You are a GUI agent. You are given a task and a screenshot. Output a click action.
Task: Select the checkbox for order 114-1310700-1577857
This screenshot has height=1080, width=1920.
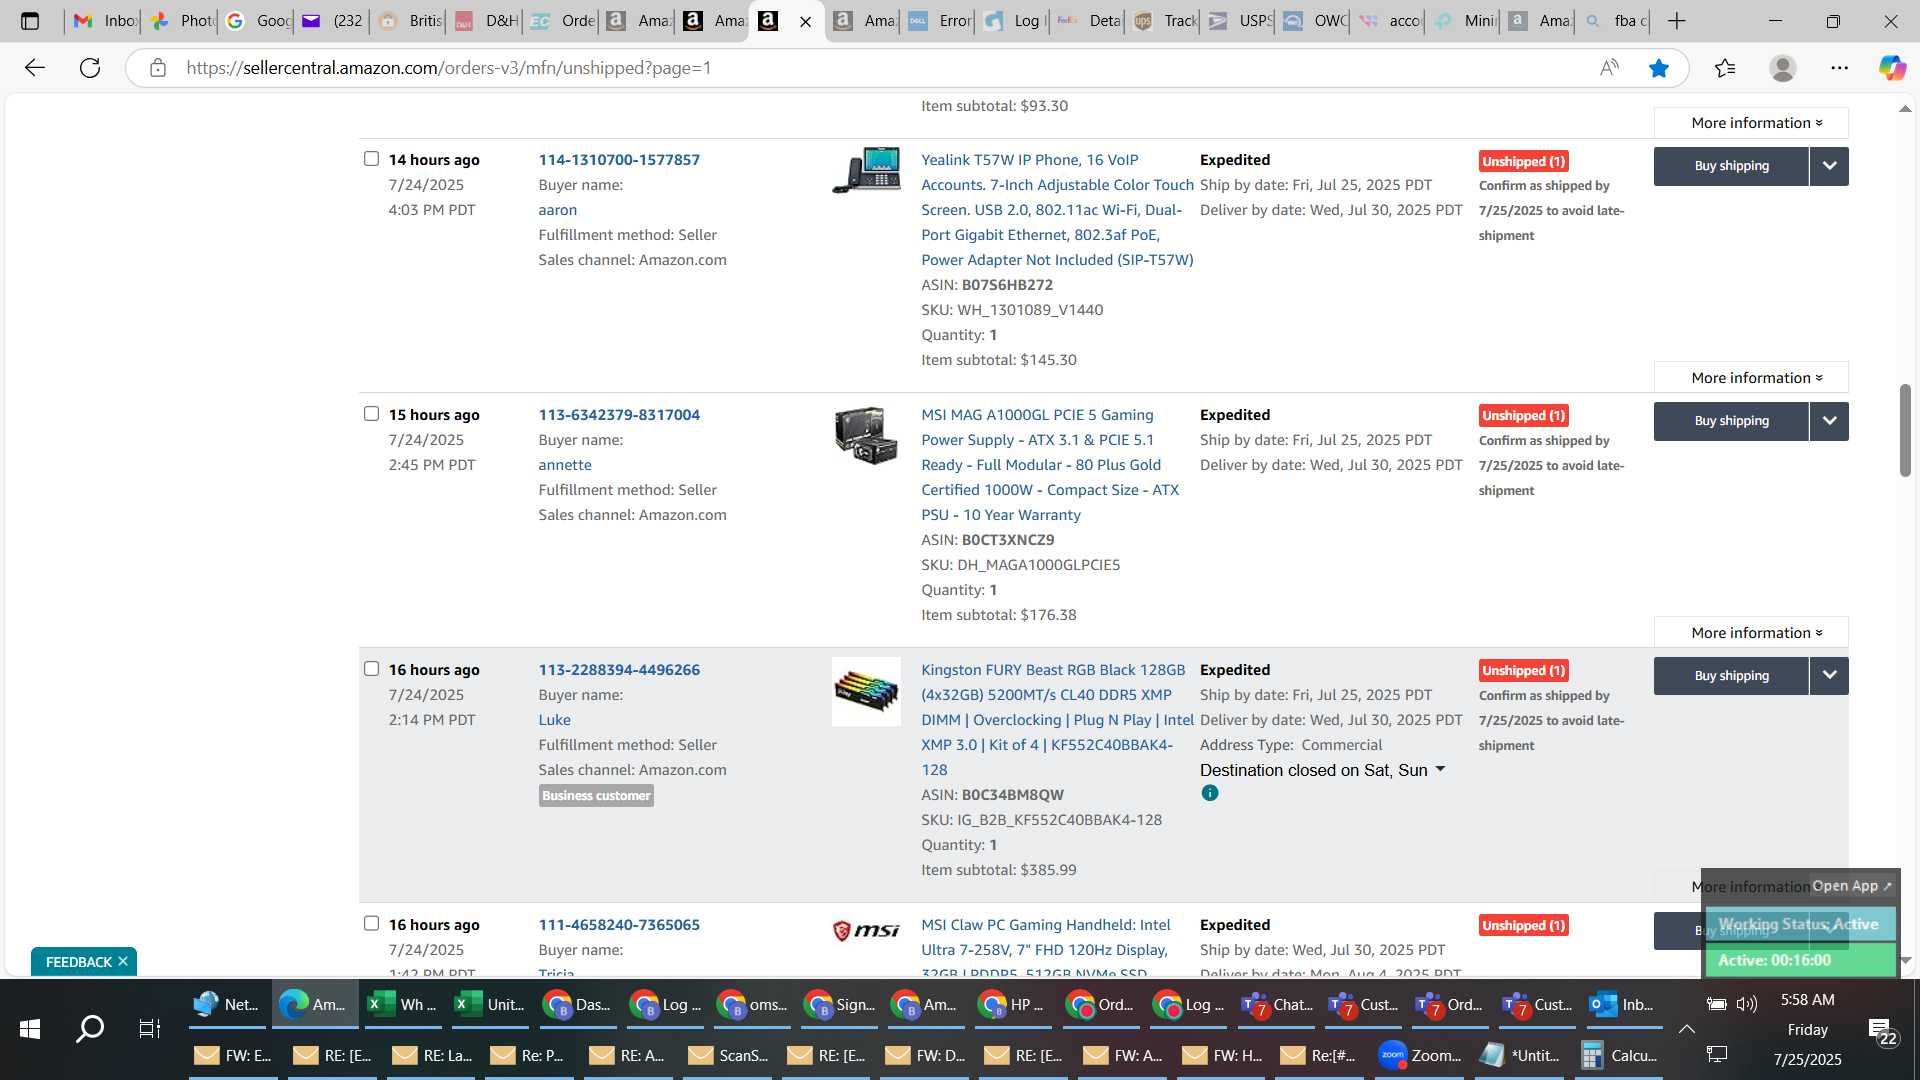[371, 159]
